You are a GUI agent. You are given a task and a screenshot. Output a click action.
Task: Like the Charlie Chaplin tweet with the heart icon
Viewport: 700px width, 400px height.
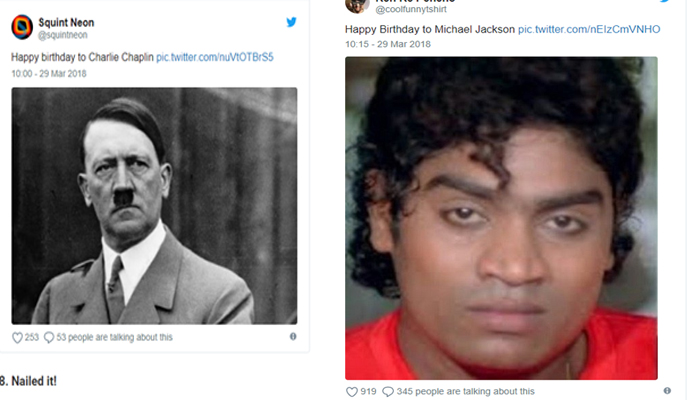[17, 338]
